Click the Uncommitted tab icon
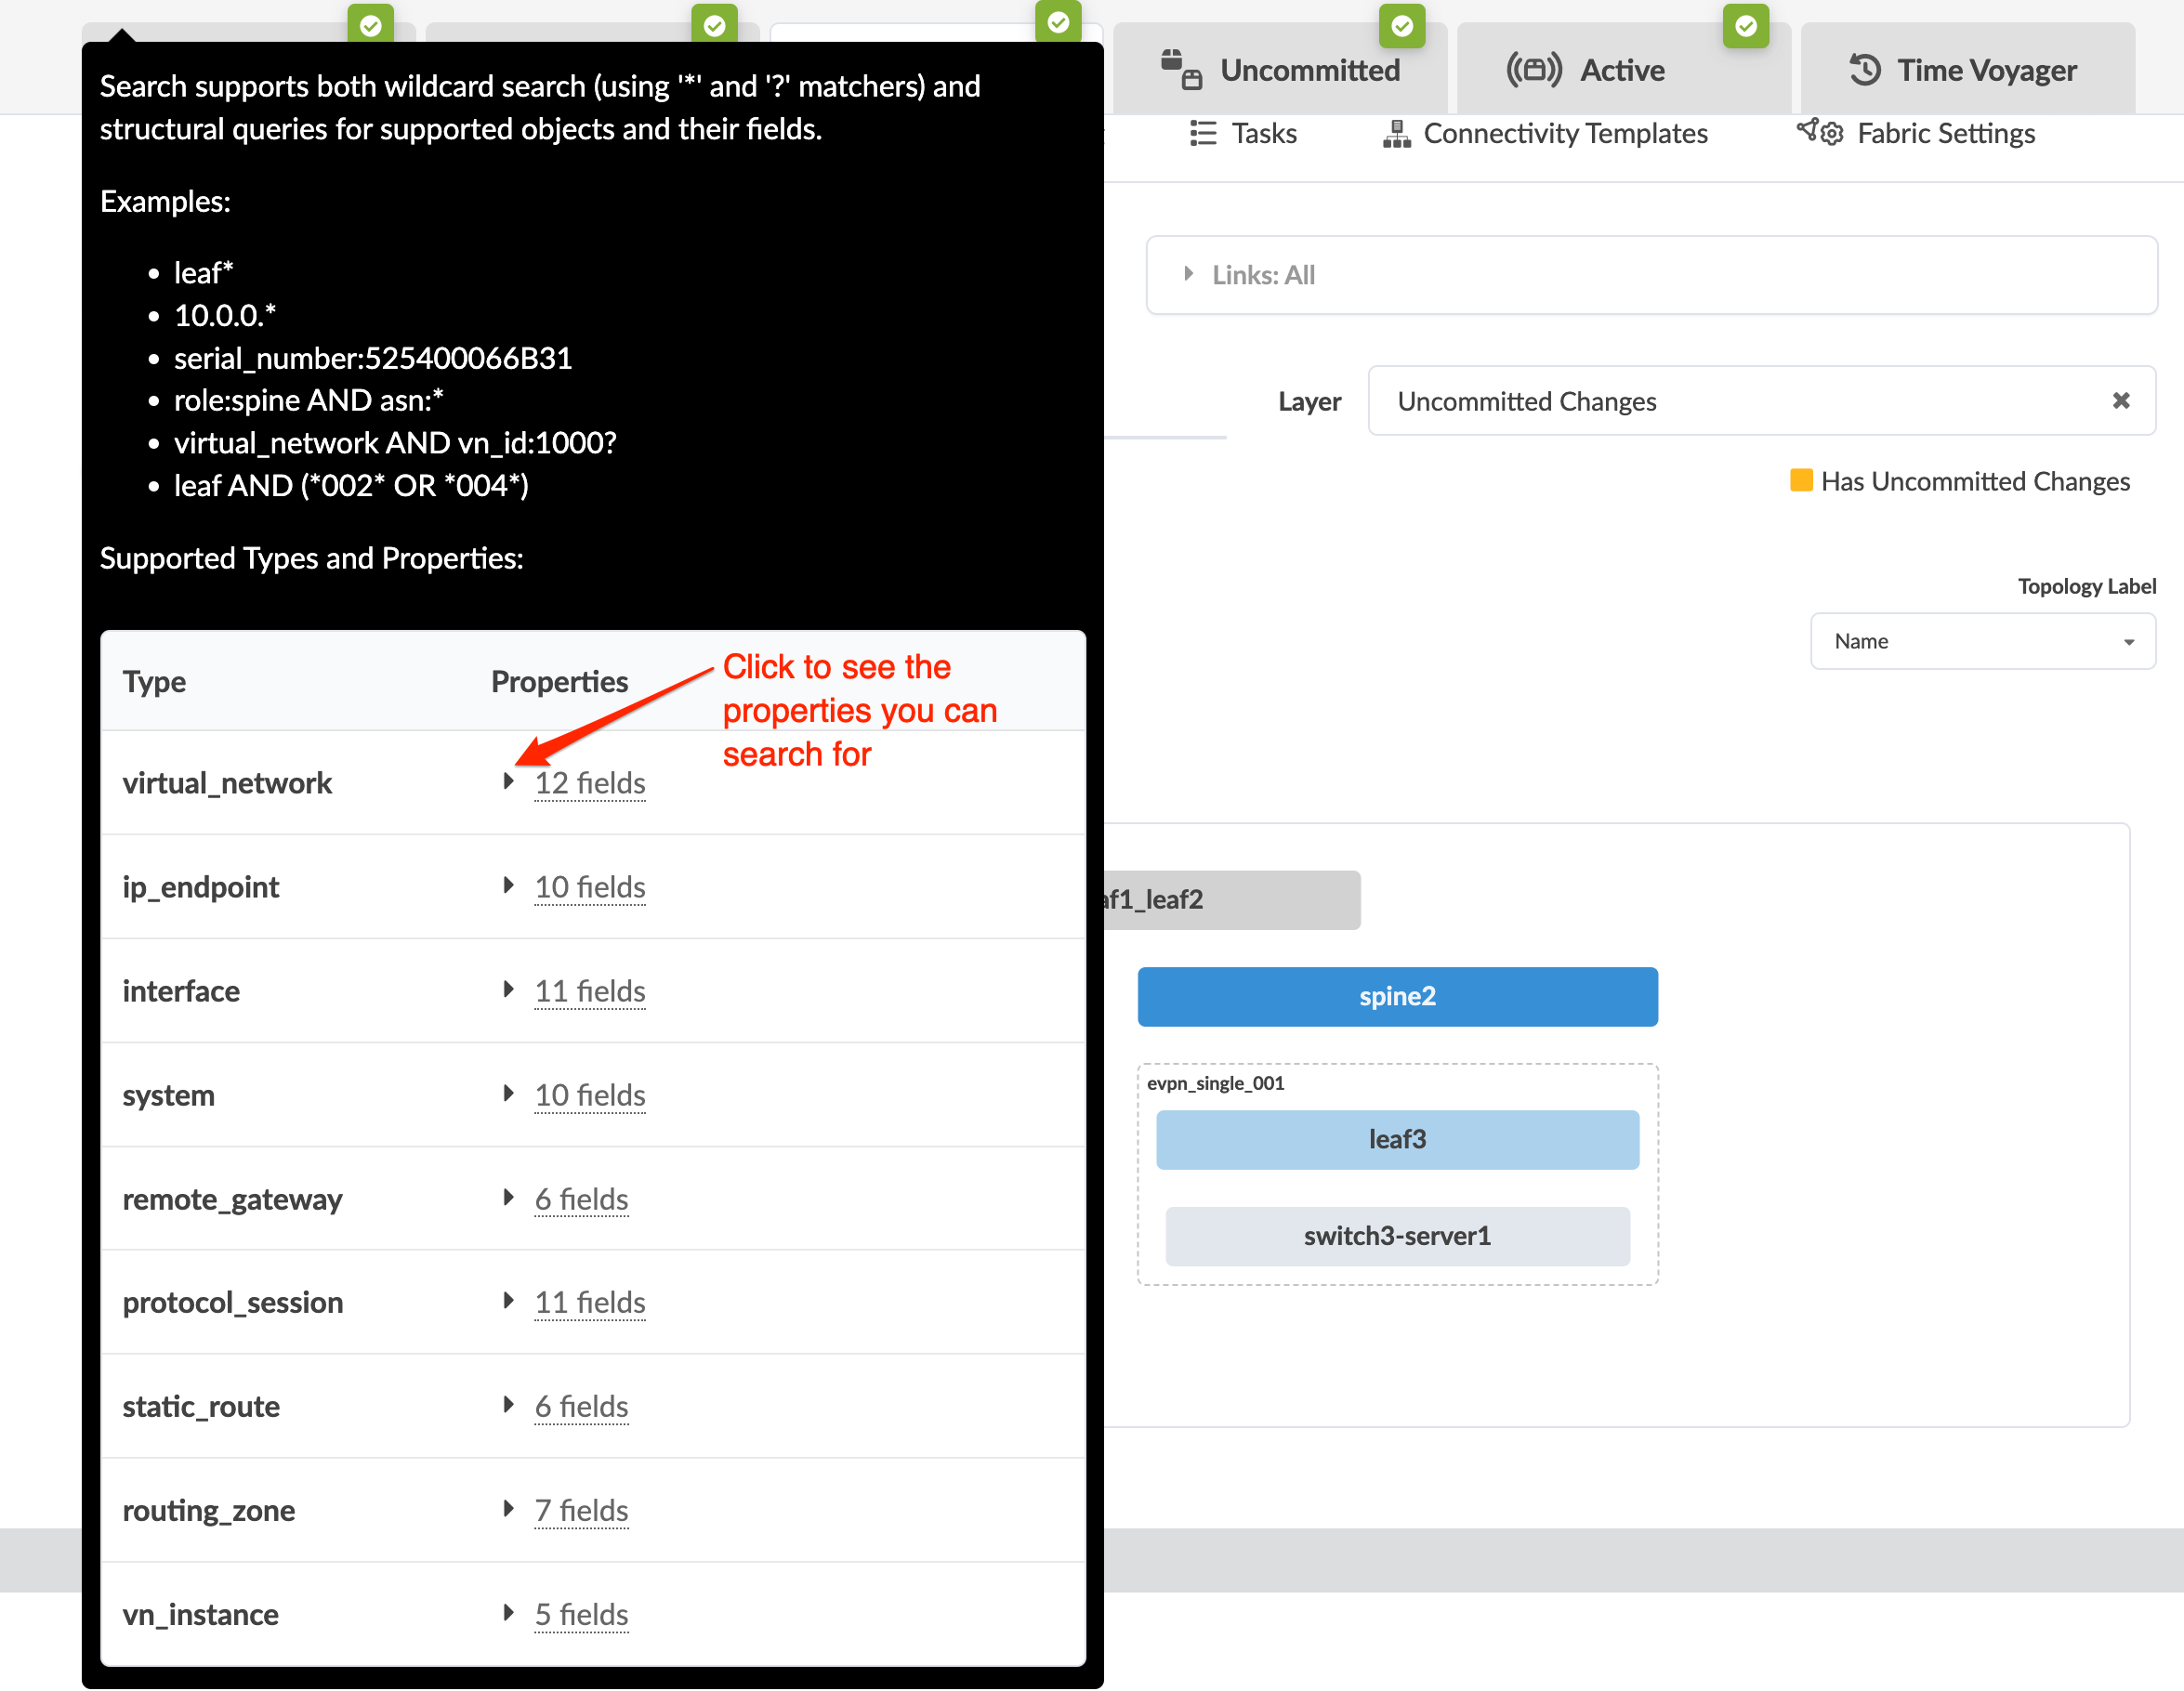2184x1691 pixels. [1181, 70]
